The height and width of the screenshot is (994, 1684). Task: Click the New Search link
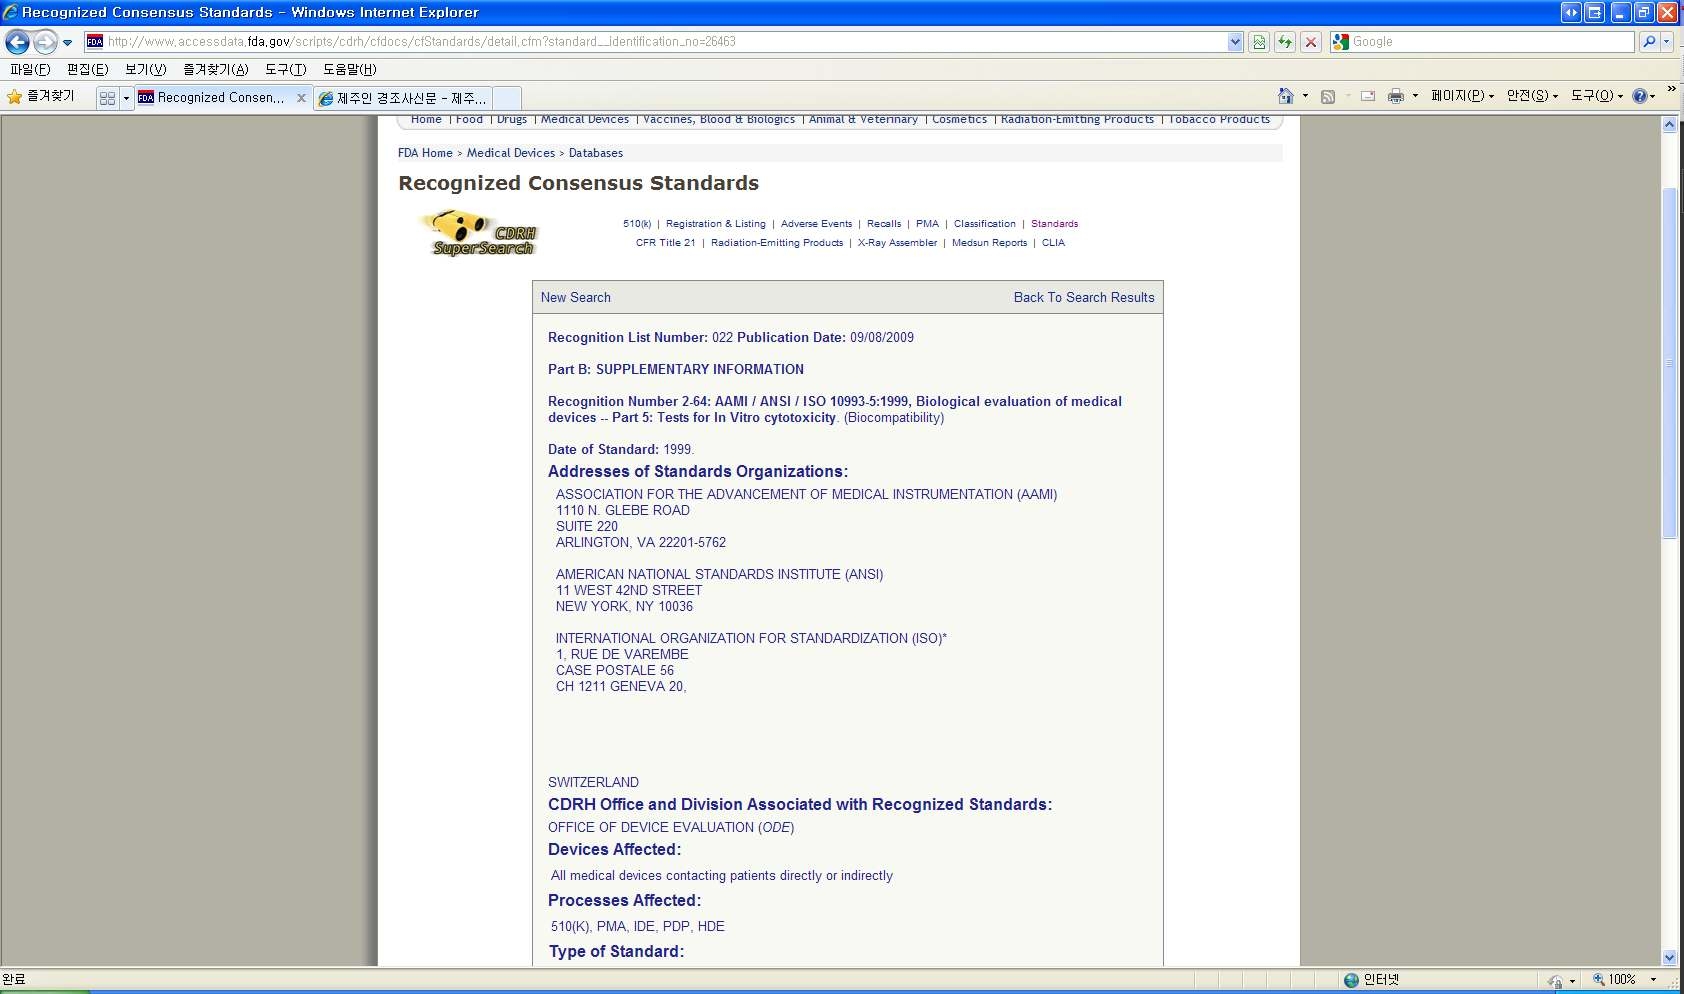tap(576, 297)
